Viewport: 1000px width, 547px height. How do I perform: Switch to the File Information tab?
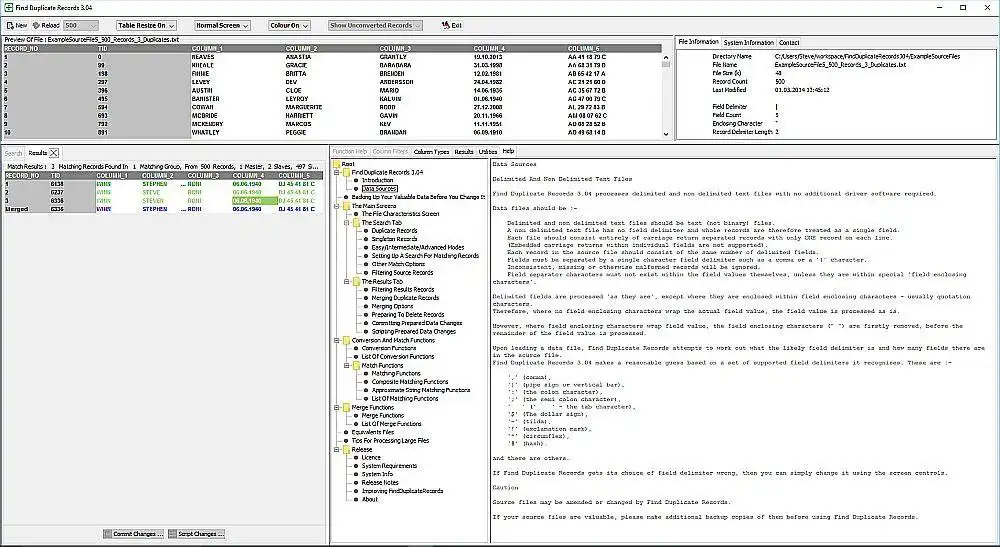(698, 42)
